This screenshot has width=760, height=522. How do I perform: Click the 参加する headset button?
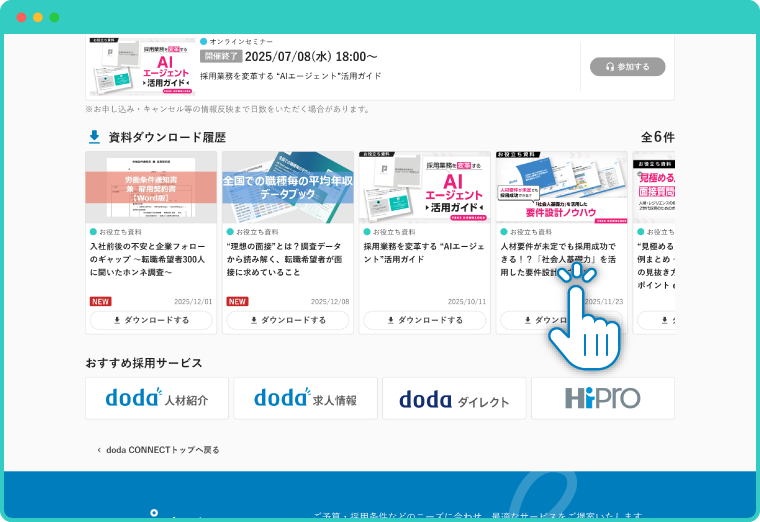[627, 67]
